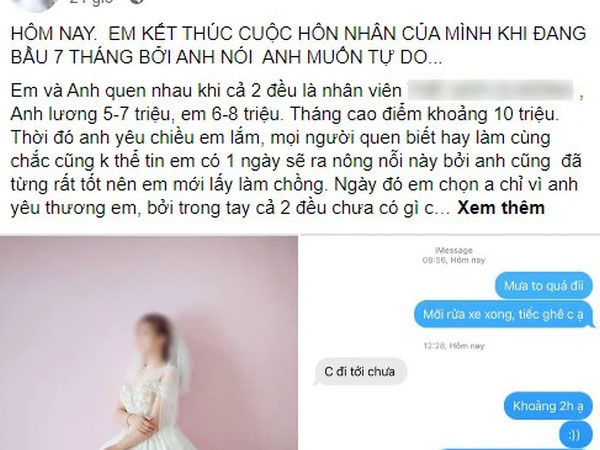Screen dimensions: 600x450
Task: Click the "Tháng cao điểm" salary sentence
Action: (x=424, y=114)
